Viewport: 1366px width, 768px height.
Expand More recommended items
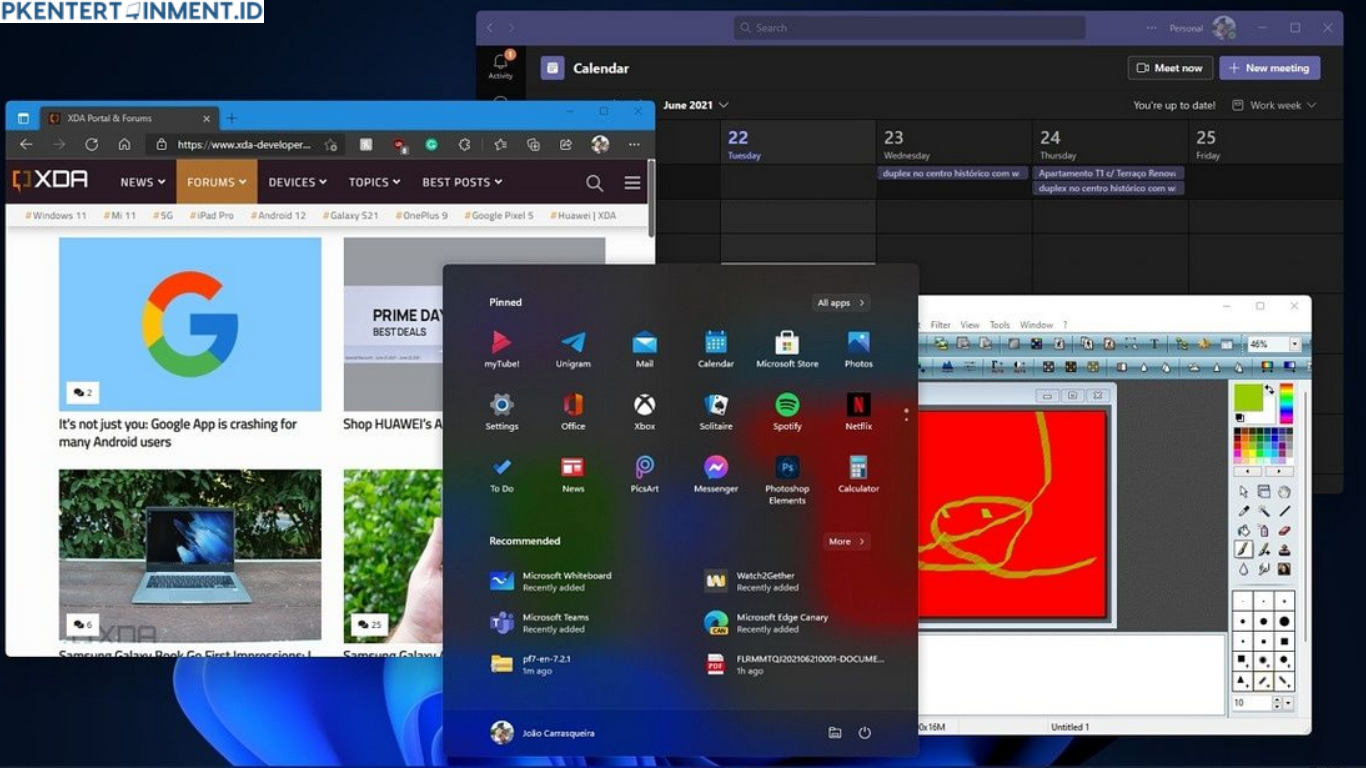[847, 541]
